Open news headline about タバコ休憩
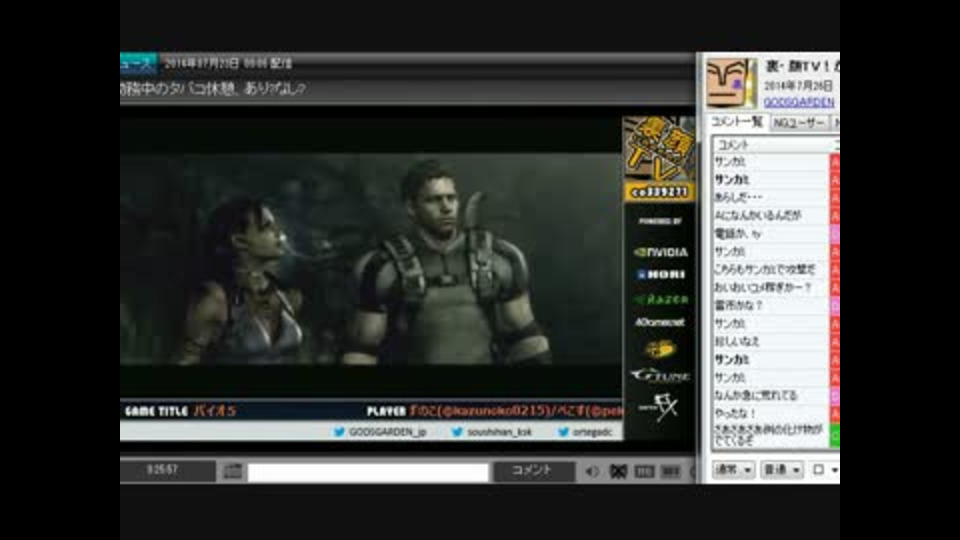The height and width of the screenshot is (540, 960). [213, 89]
